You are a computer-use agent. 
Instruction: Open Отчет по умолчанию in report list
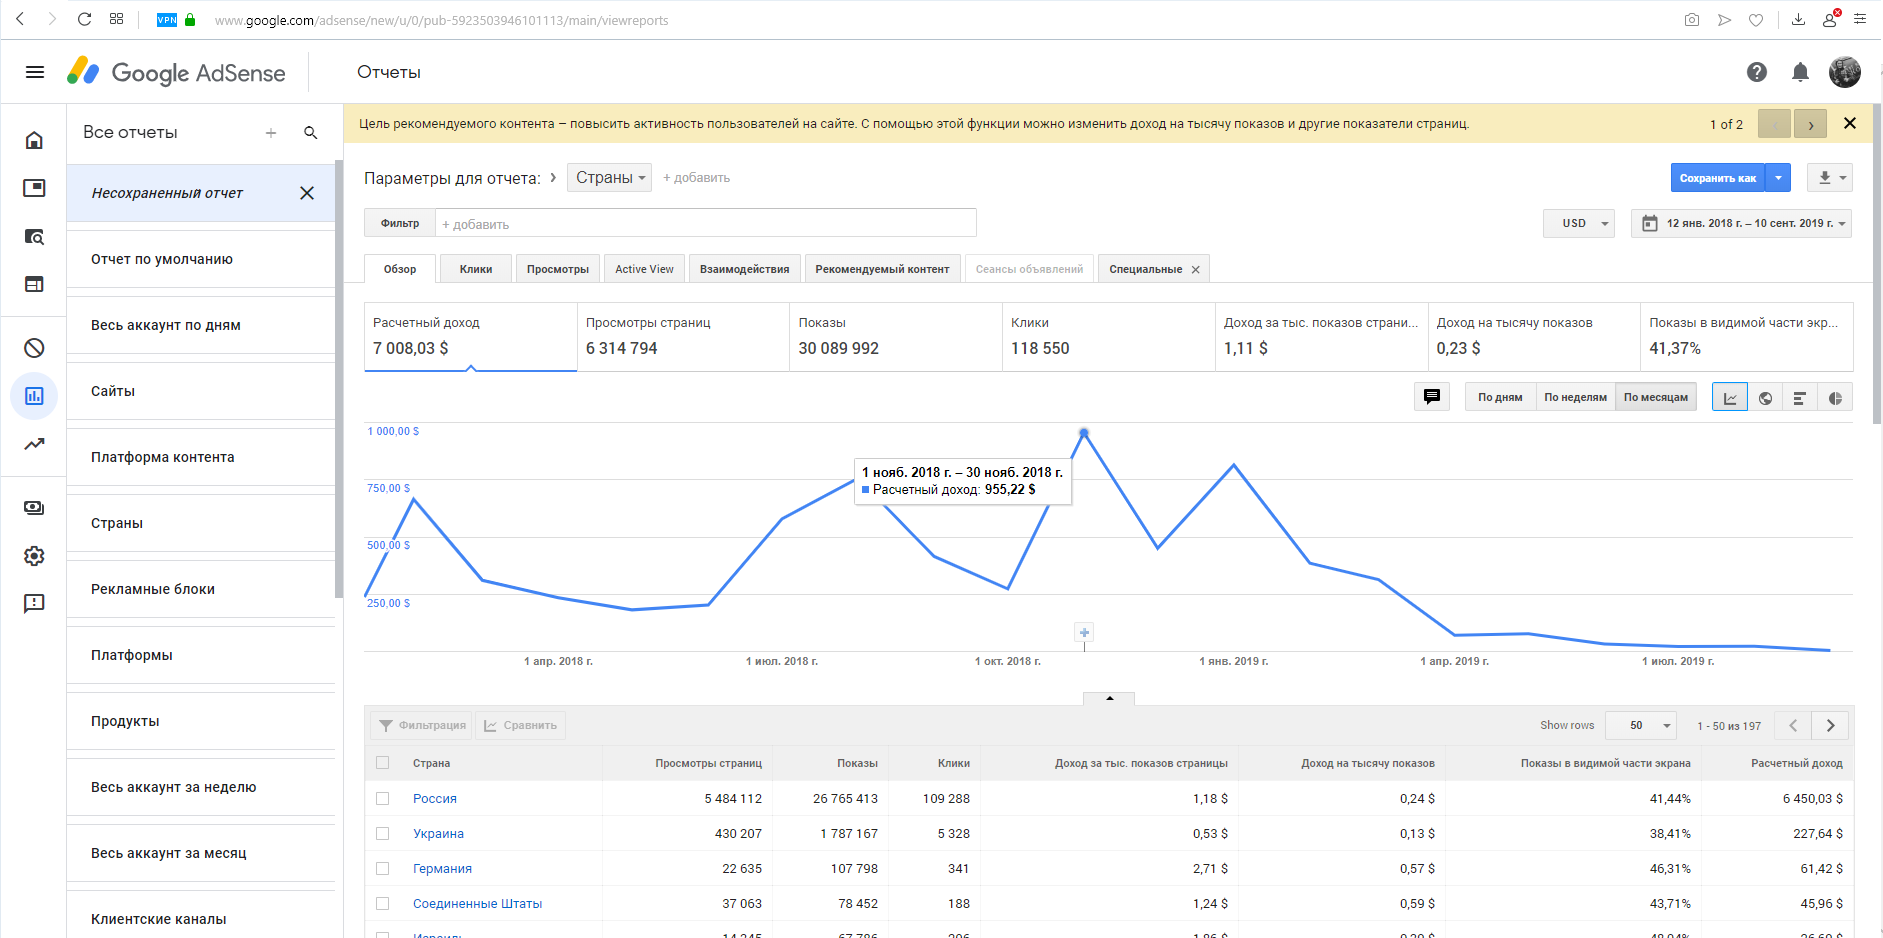(201, 259)
